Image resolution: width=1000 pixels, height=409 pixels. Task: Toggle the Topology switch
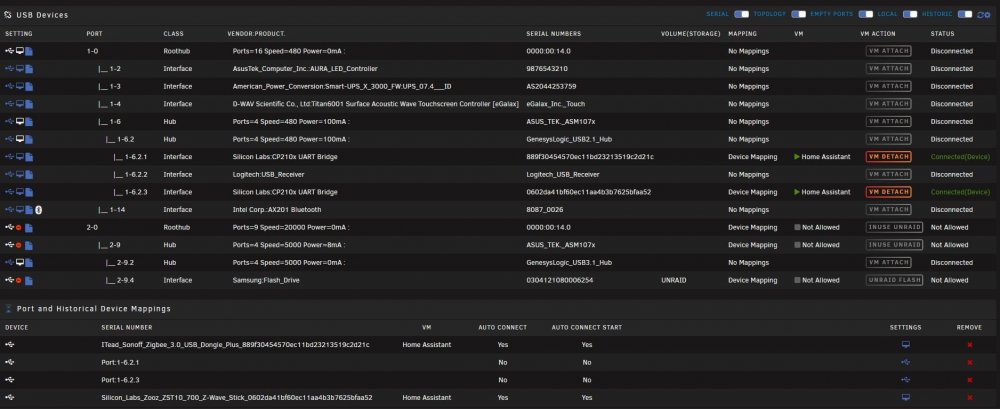[798, 14]
